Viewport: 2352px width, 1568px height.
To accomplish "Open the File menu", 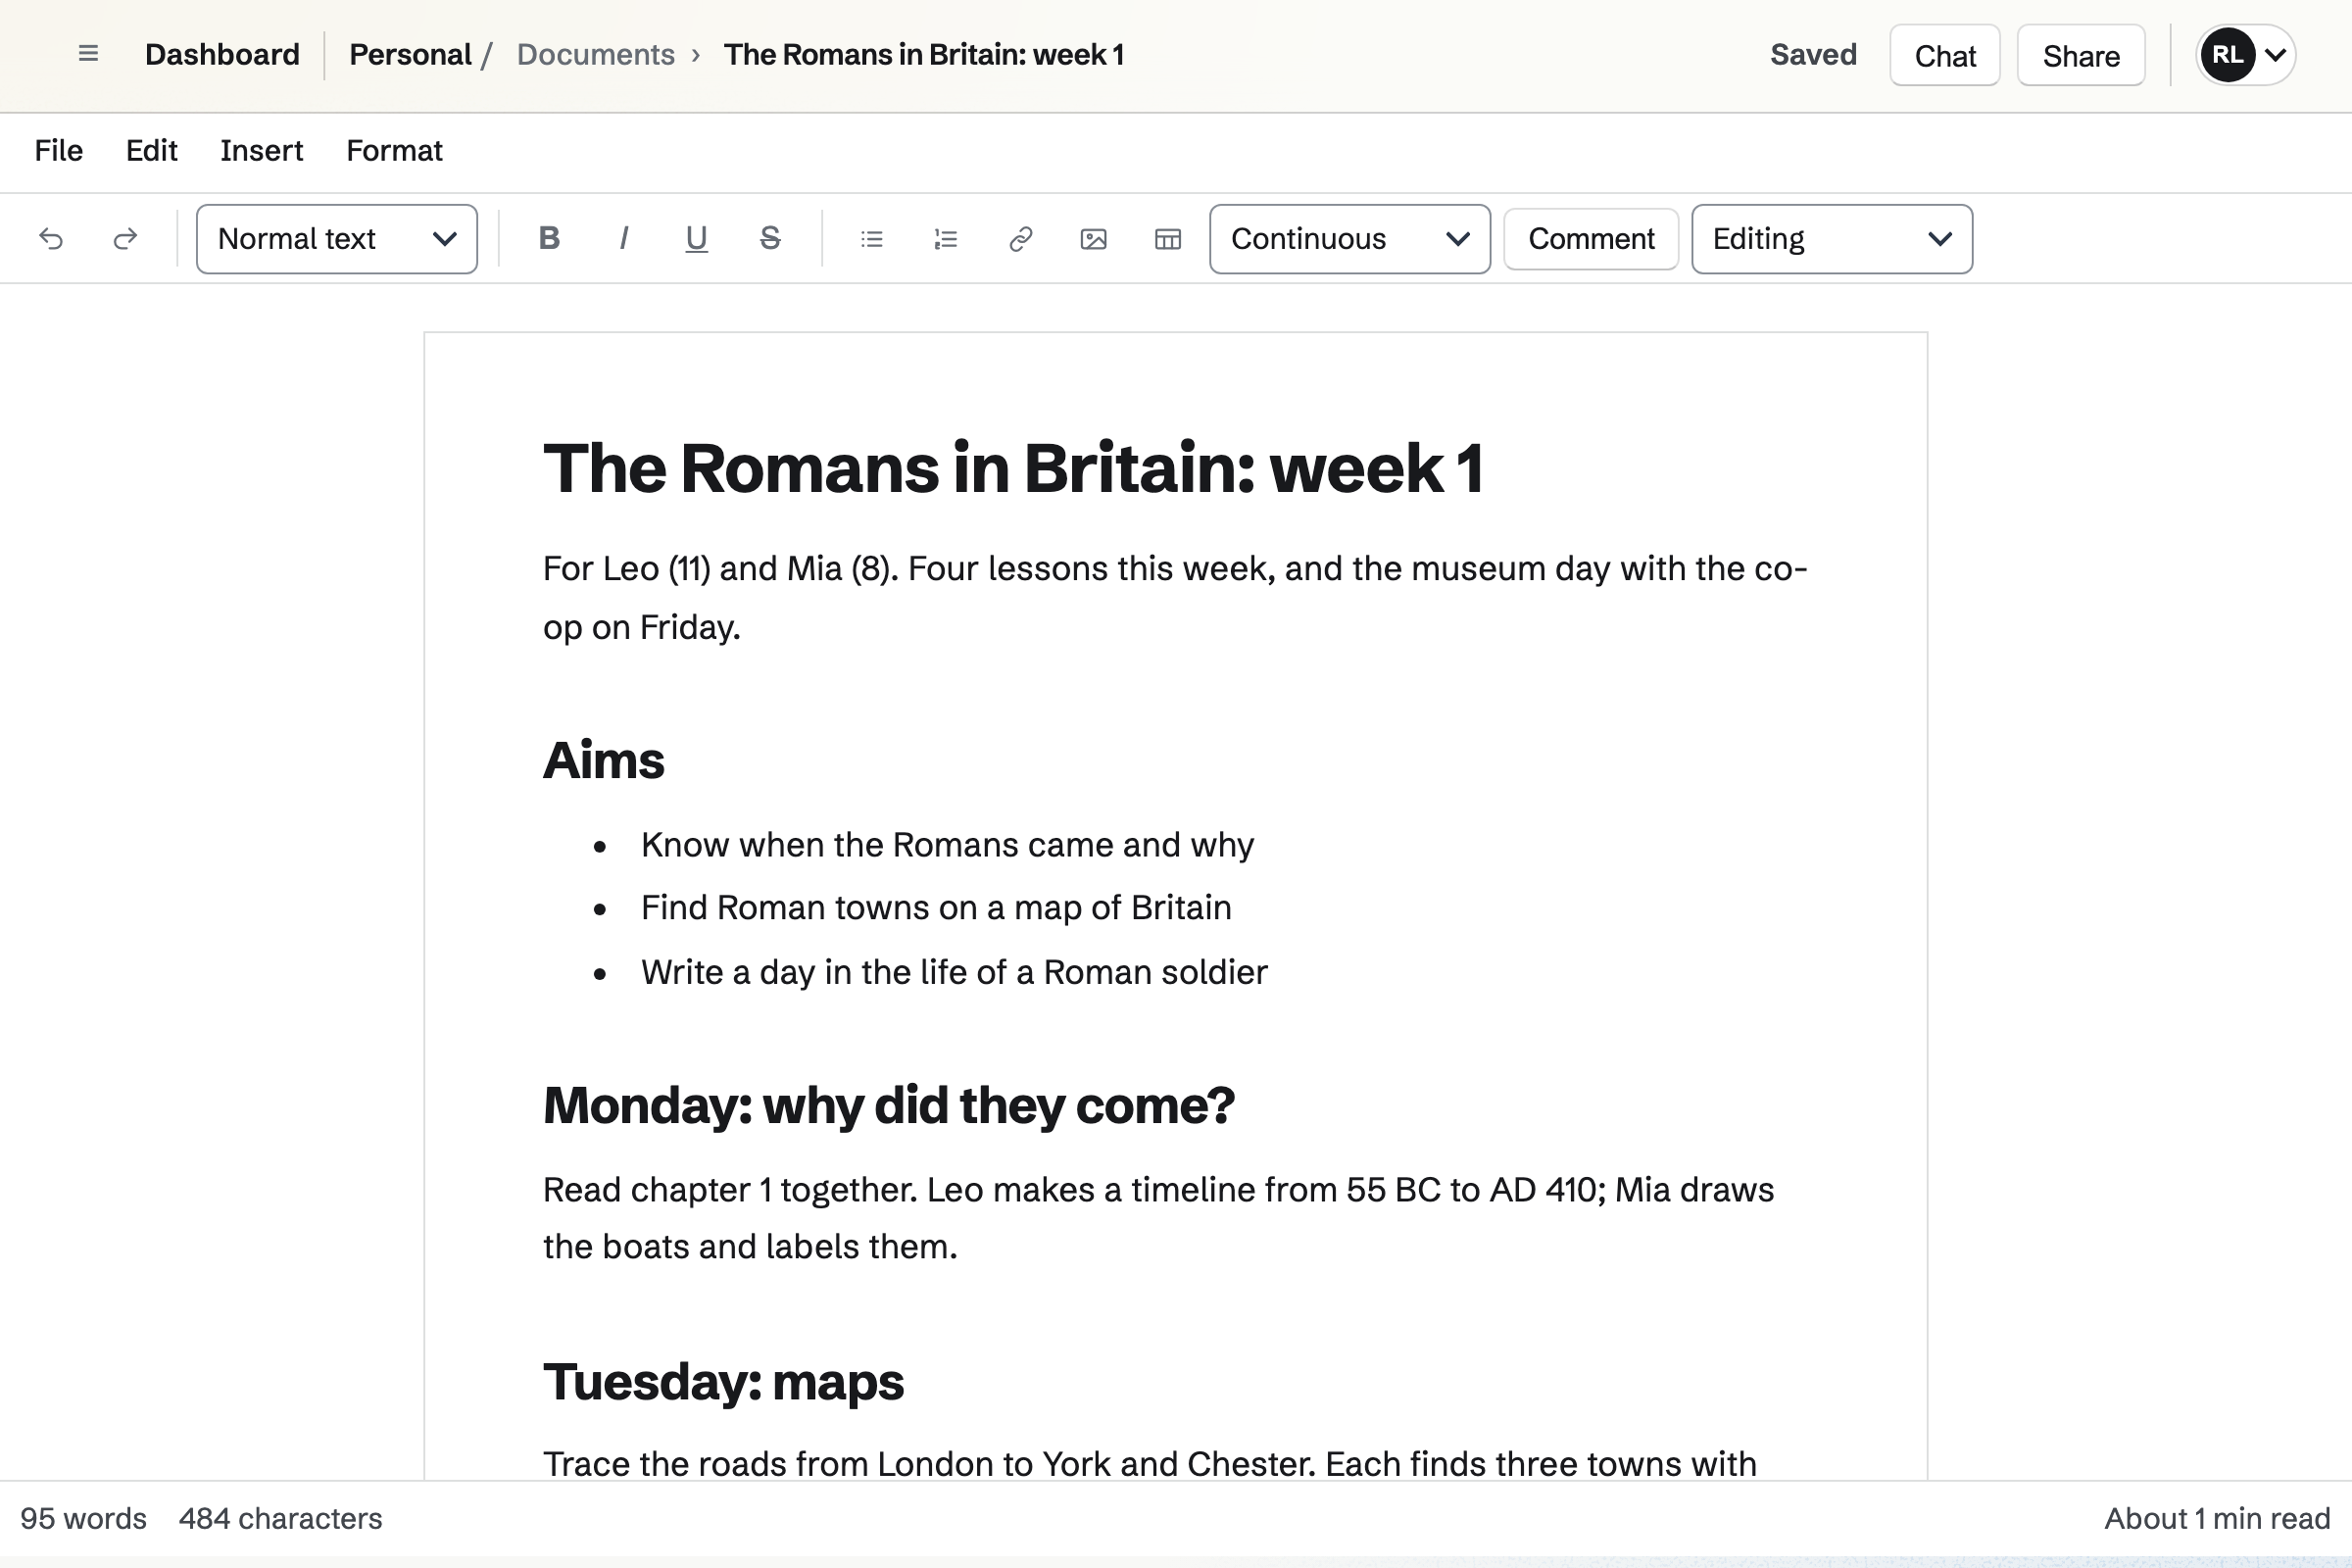I will (x=59, y=151).
